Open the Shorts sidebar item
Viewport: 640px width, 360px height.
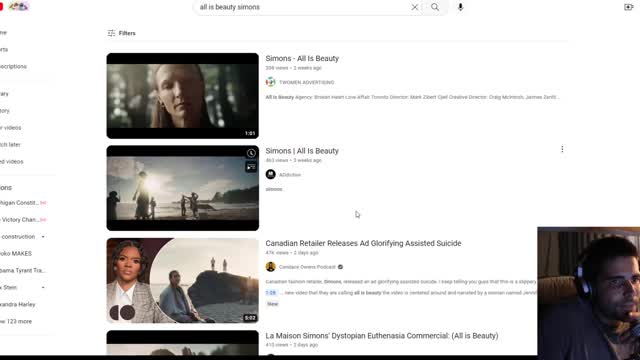click(x=4, y=49)
